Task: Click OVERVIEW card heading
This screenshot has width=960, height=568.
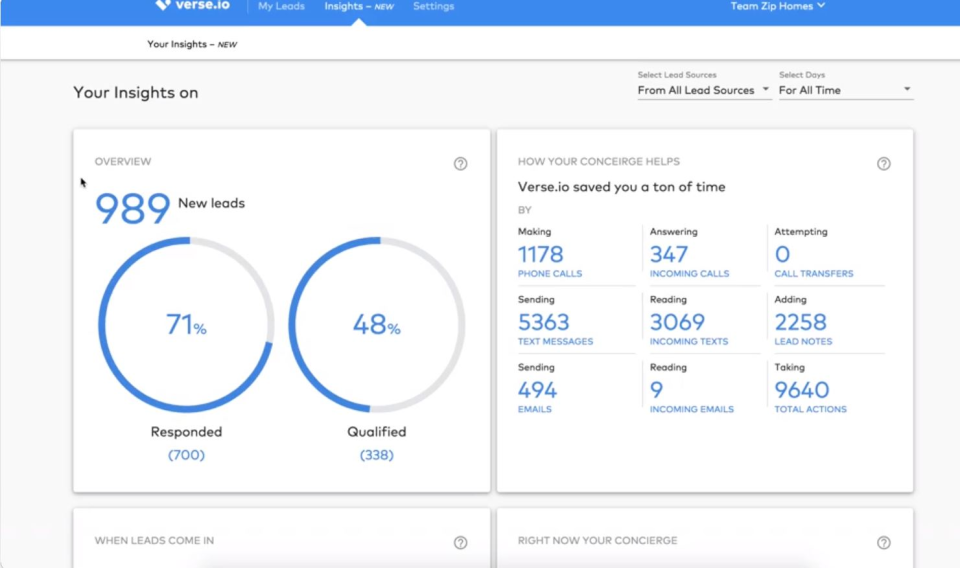Action: [122, 162]
